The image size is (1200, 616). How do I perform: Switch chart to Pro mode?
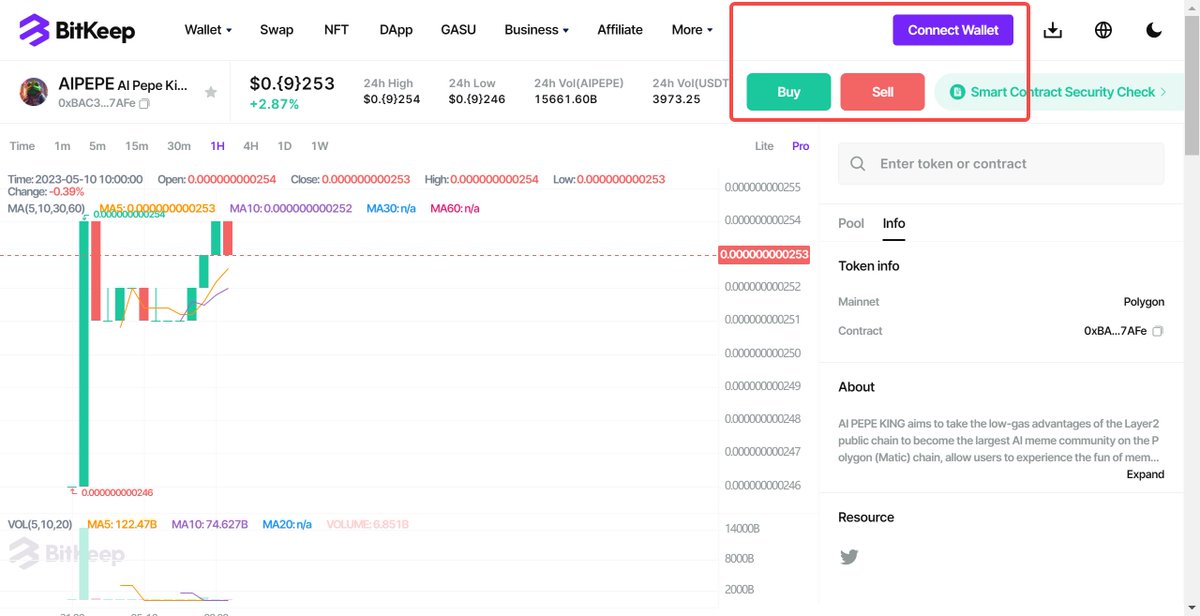pos(800,146)
